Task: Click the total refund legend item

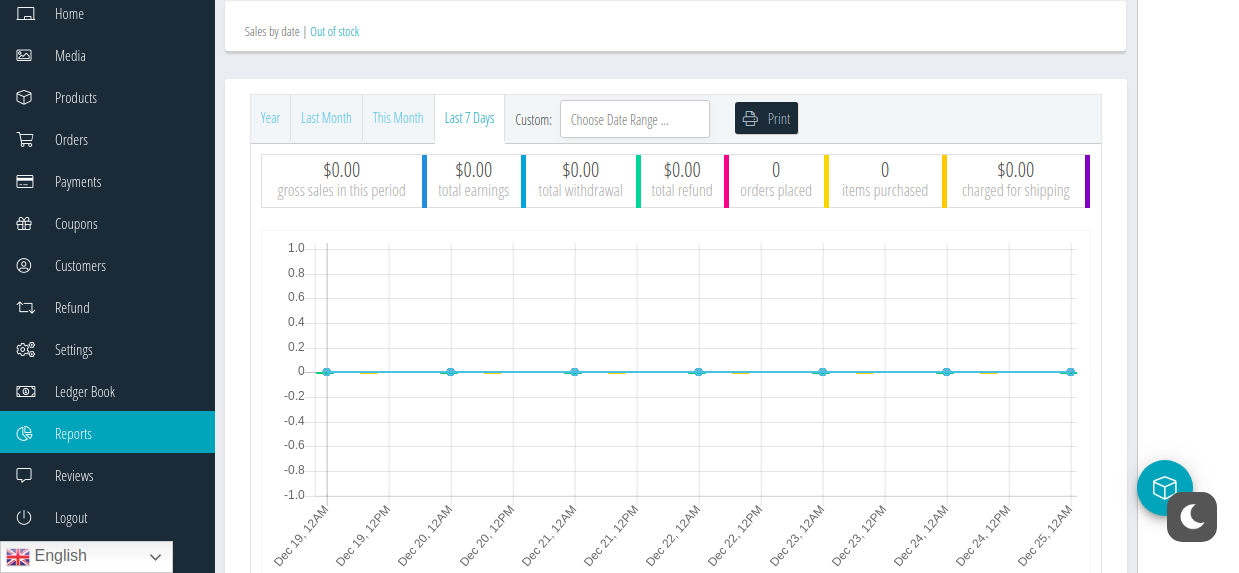Action: 682,181
